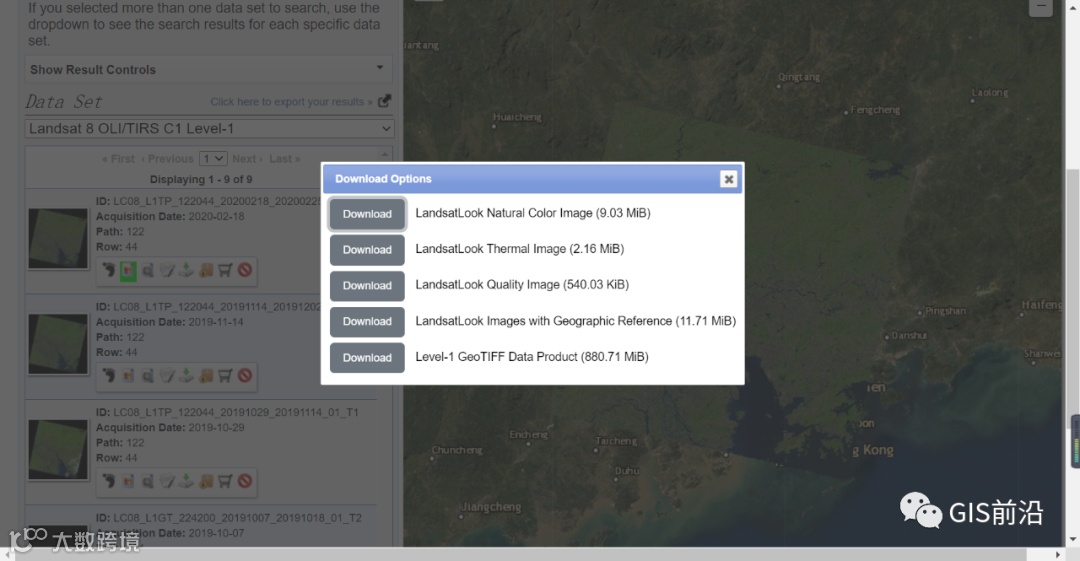The image size is (1080, 561).
Task: Click Huaicheng label on the map
Action: click(x=517, y=117)
